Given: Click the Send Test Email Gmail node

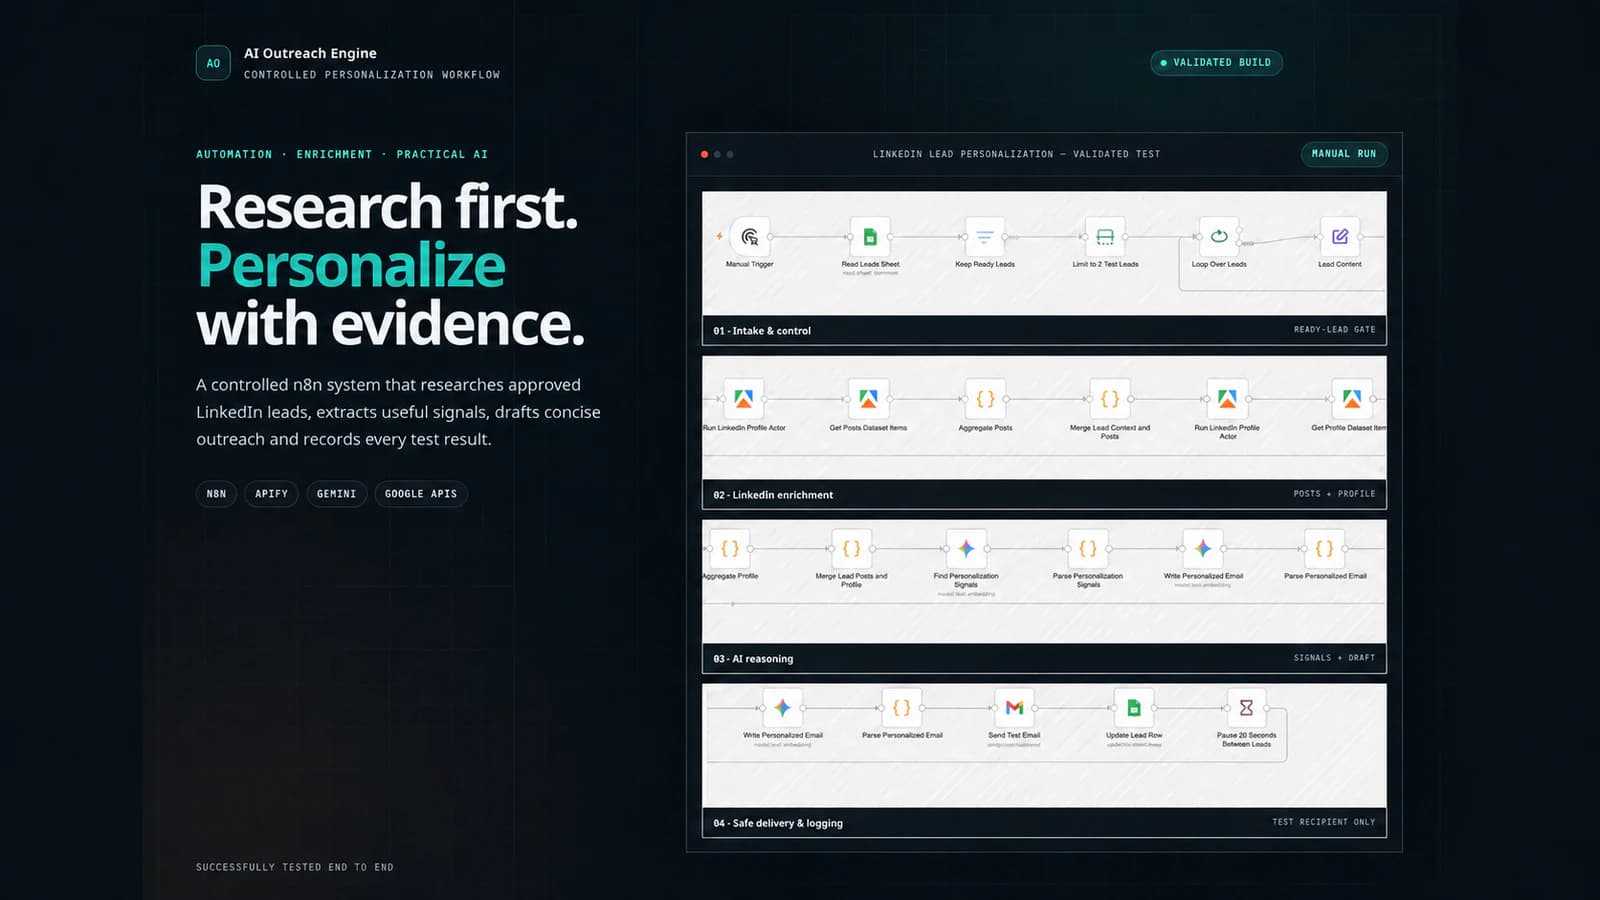Looking at the screenshot, I should pos(1014,708).
